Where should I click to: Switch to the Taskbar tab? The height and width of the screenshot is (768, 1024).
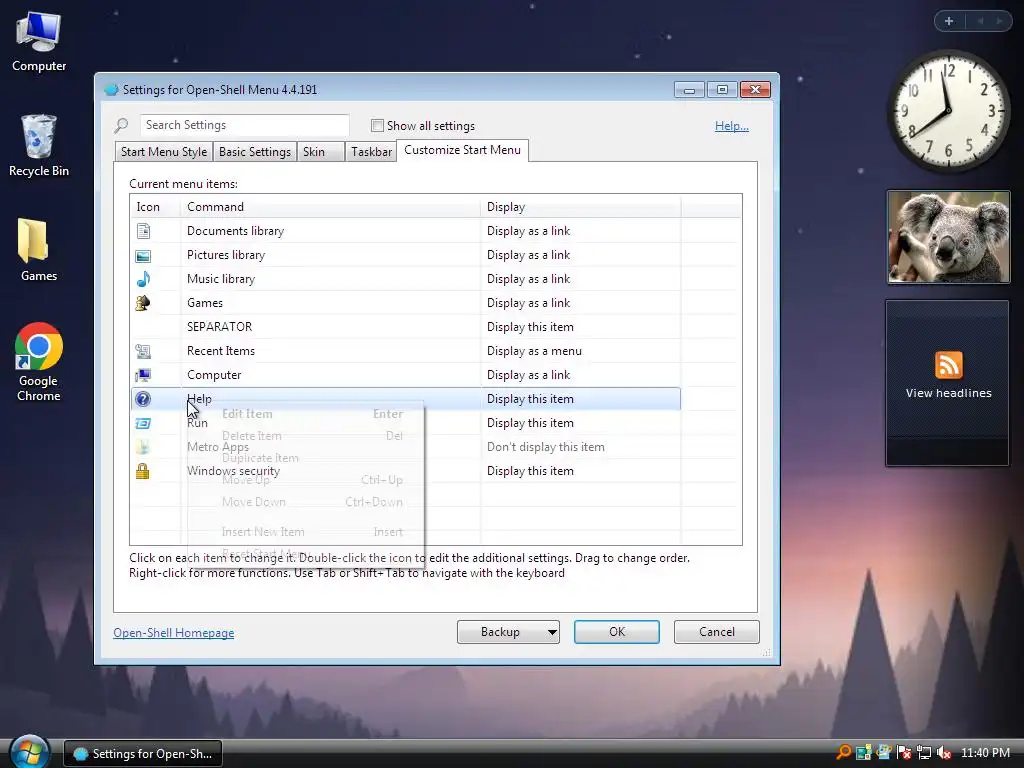[371, 152]
